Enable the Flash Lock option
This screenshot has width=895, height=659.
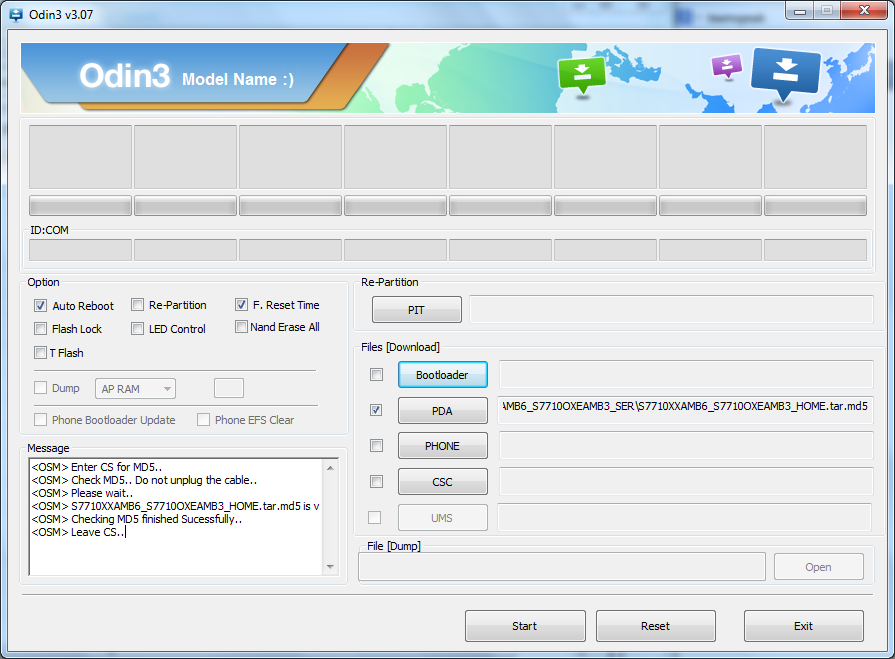tap(40, 329)
